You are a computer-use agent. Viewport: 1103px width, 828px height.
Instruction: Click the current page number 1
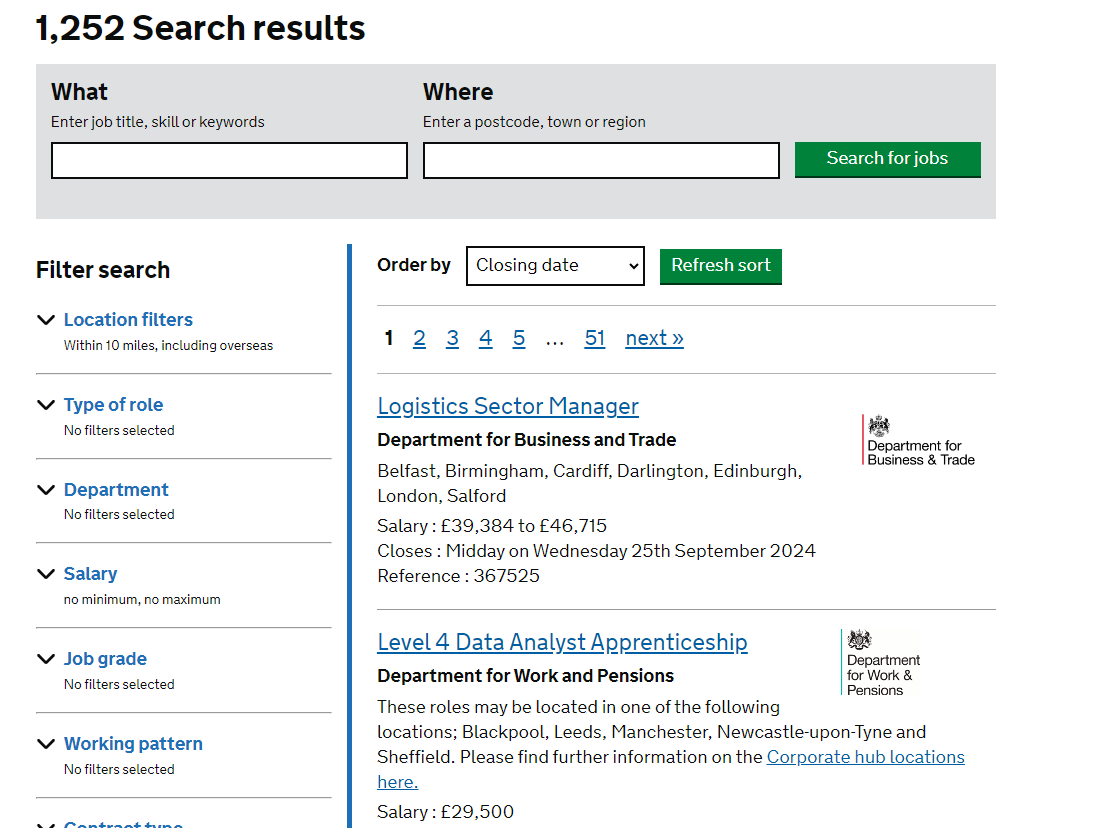(x=388, y=338)
